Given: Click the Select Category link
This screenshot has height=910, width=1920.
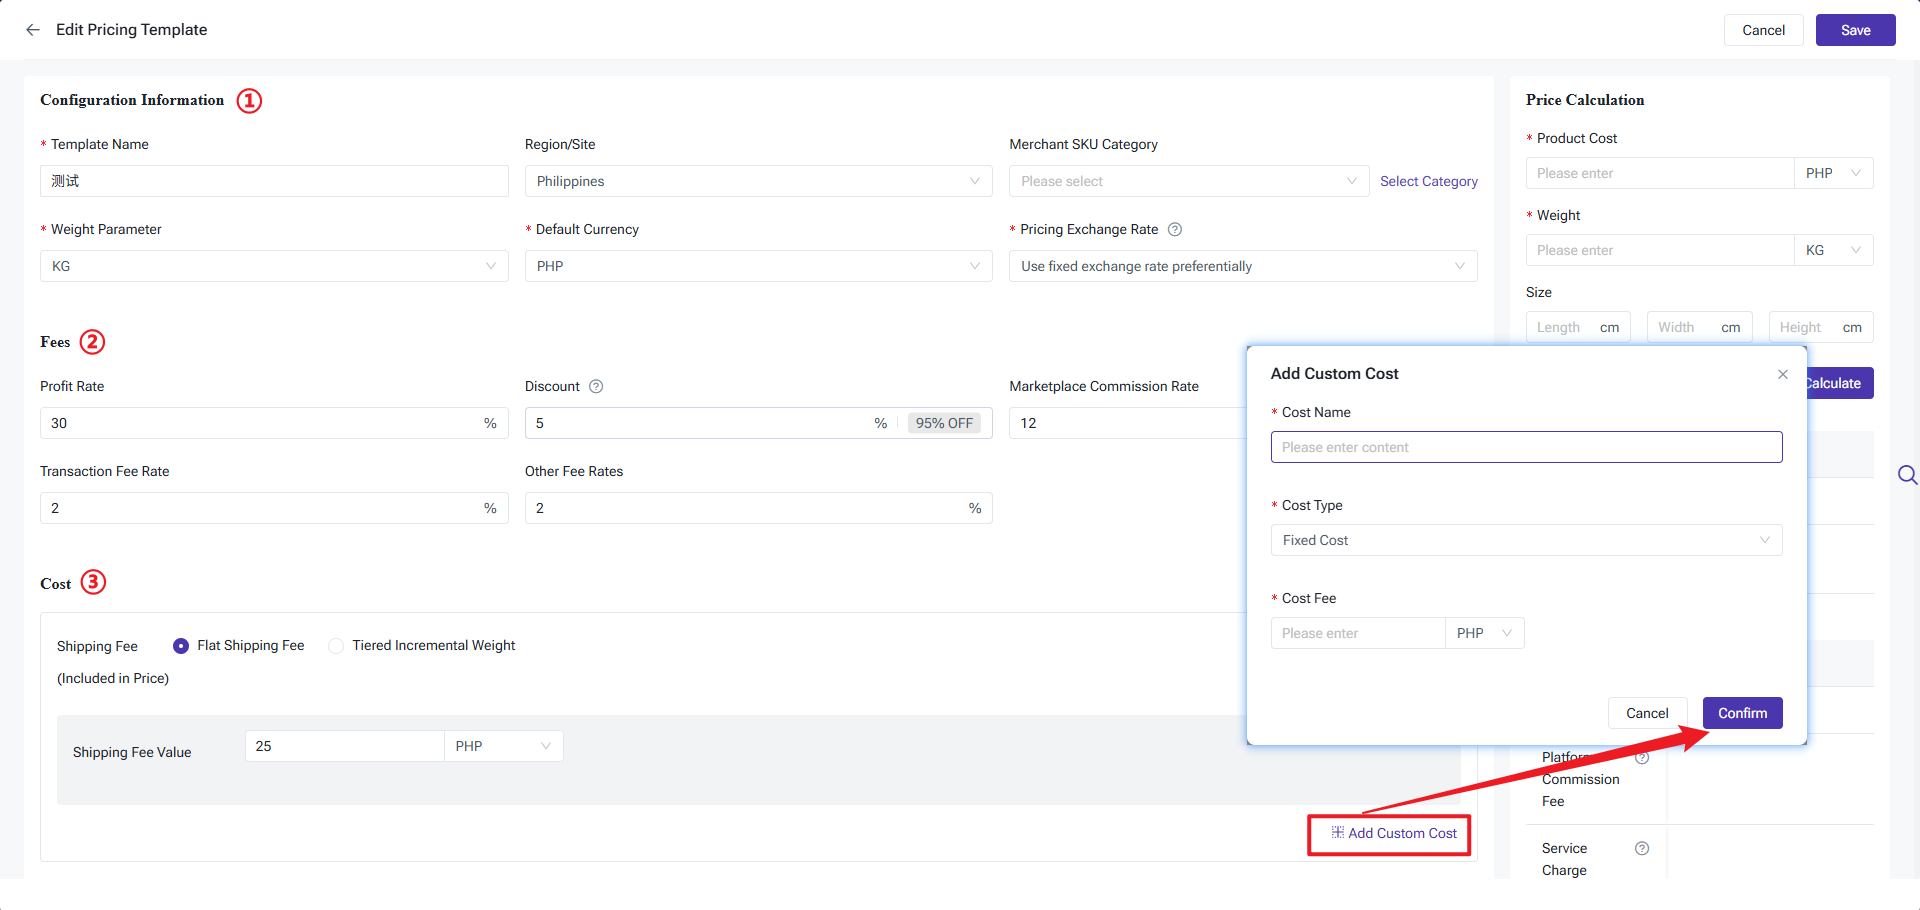Looking at the screenshot, I should point(1428,181).
